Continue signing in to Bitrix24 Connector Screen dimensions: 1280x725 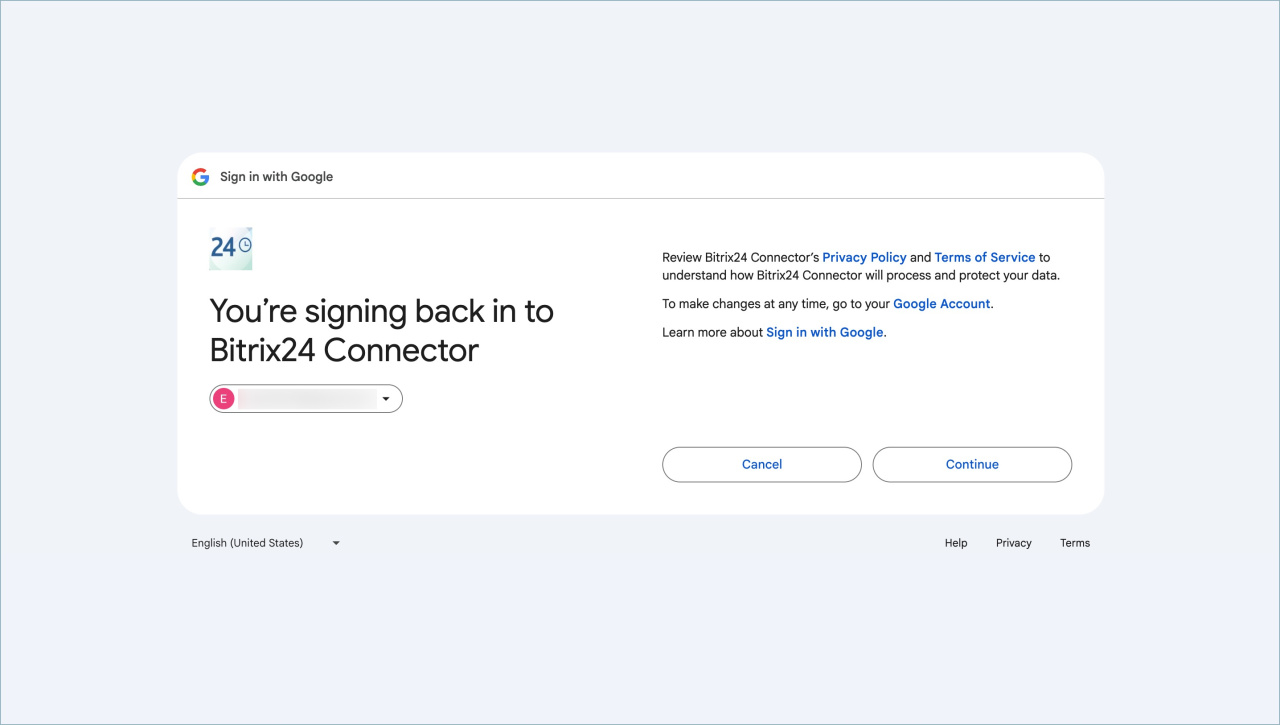pyautogui.click(x=972, y=464)
